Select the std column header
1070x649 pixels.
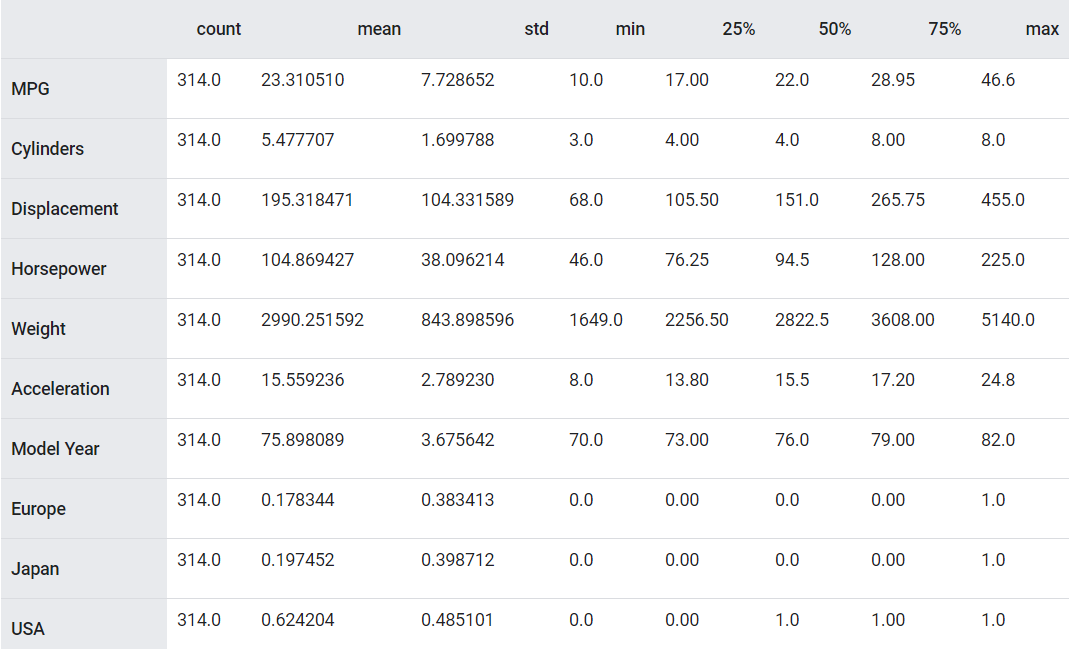(536, 29)
